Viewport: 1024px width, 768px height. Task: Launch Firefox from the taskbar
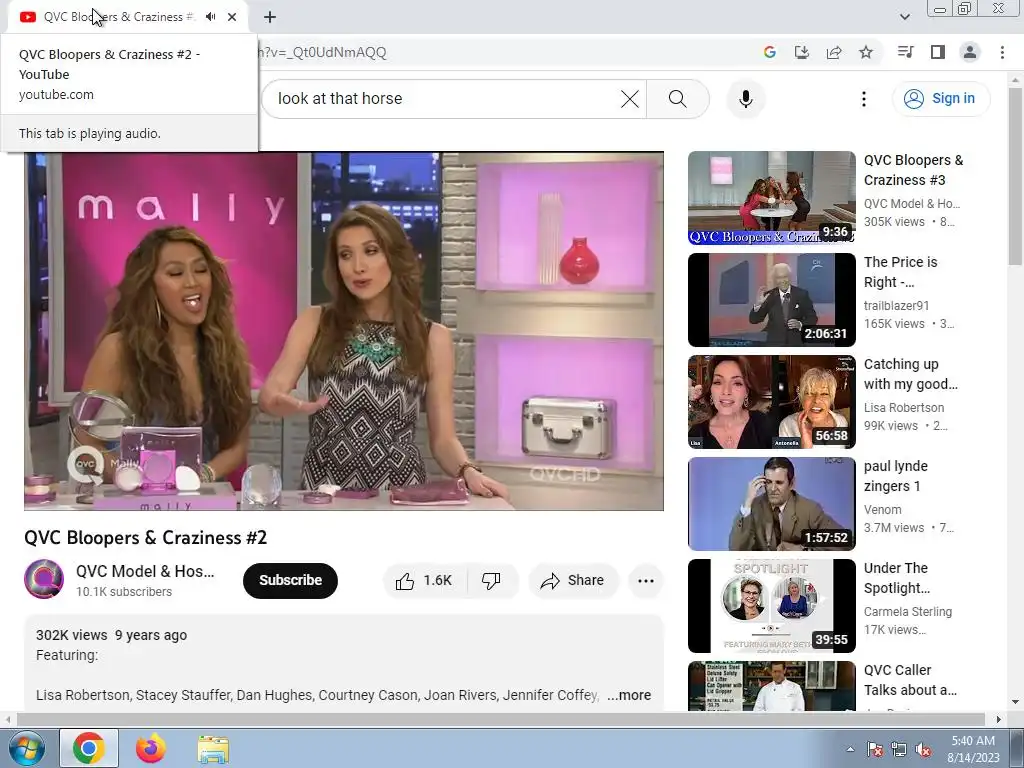(151, 748)
